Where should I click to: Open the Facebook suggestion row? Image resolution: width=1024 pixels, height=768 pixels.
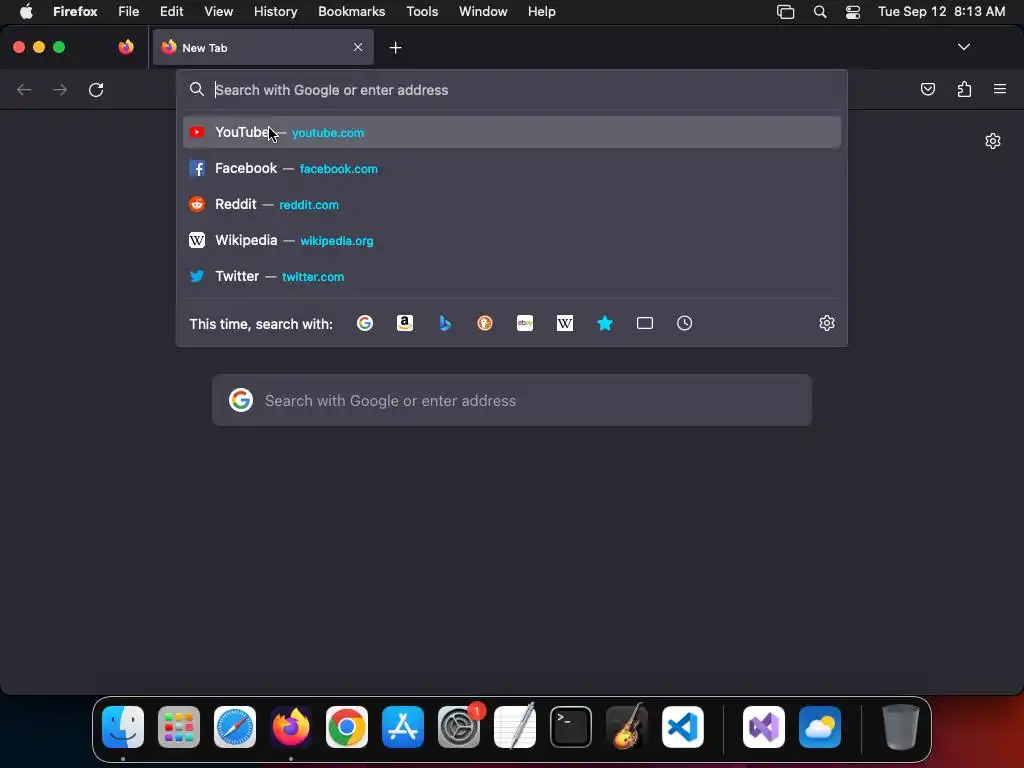(x=512, y=168)
